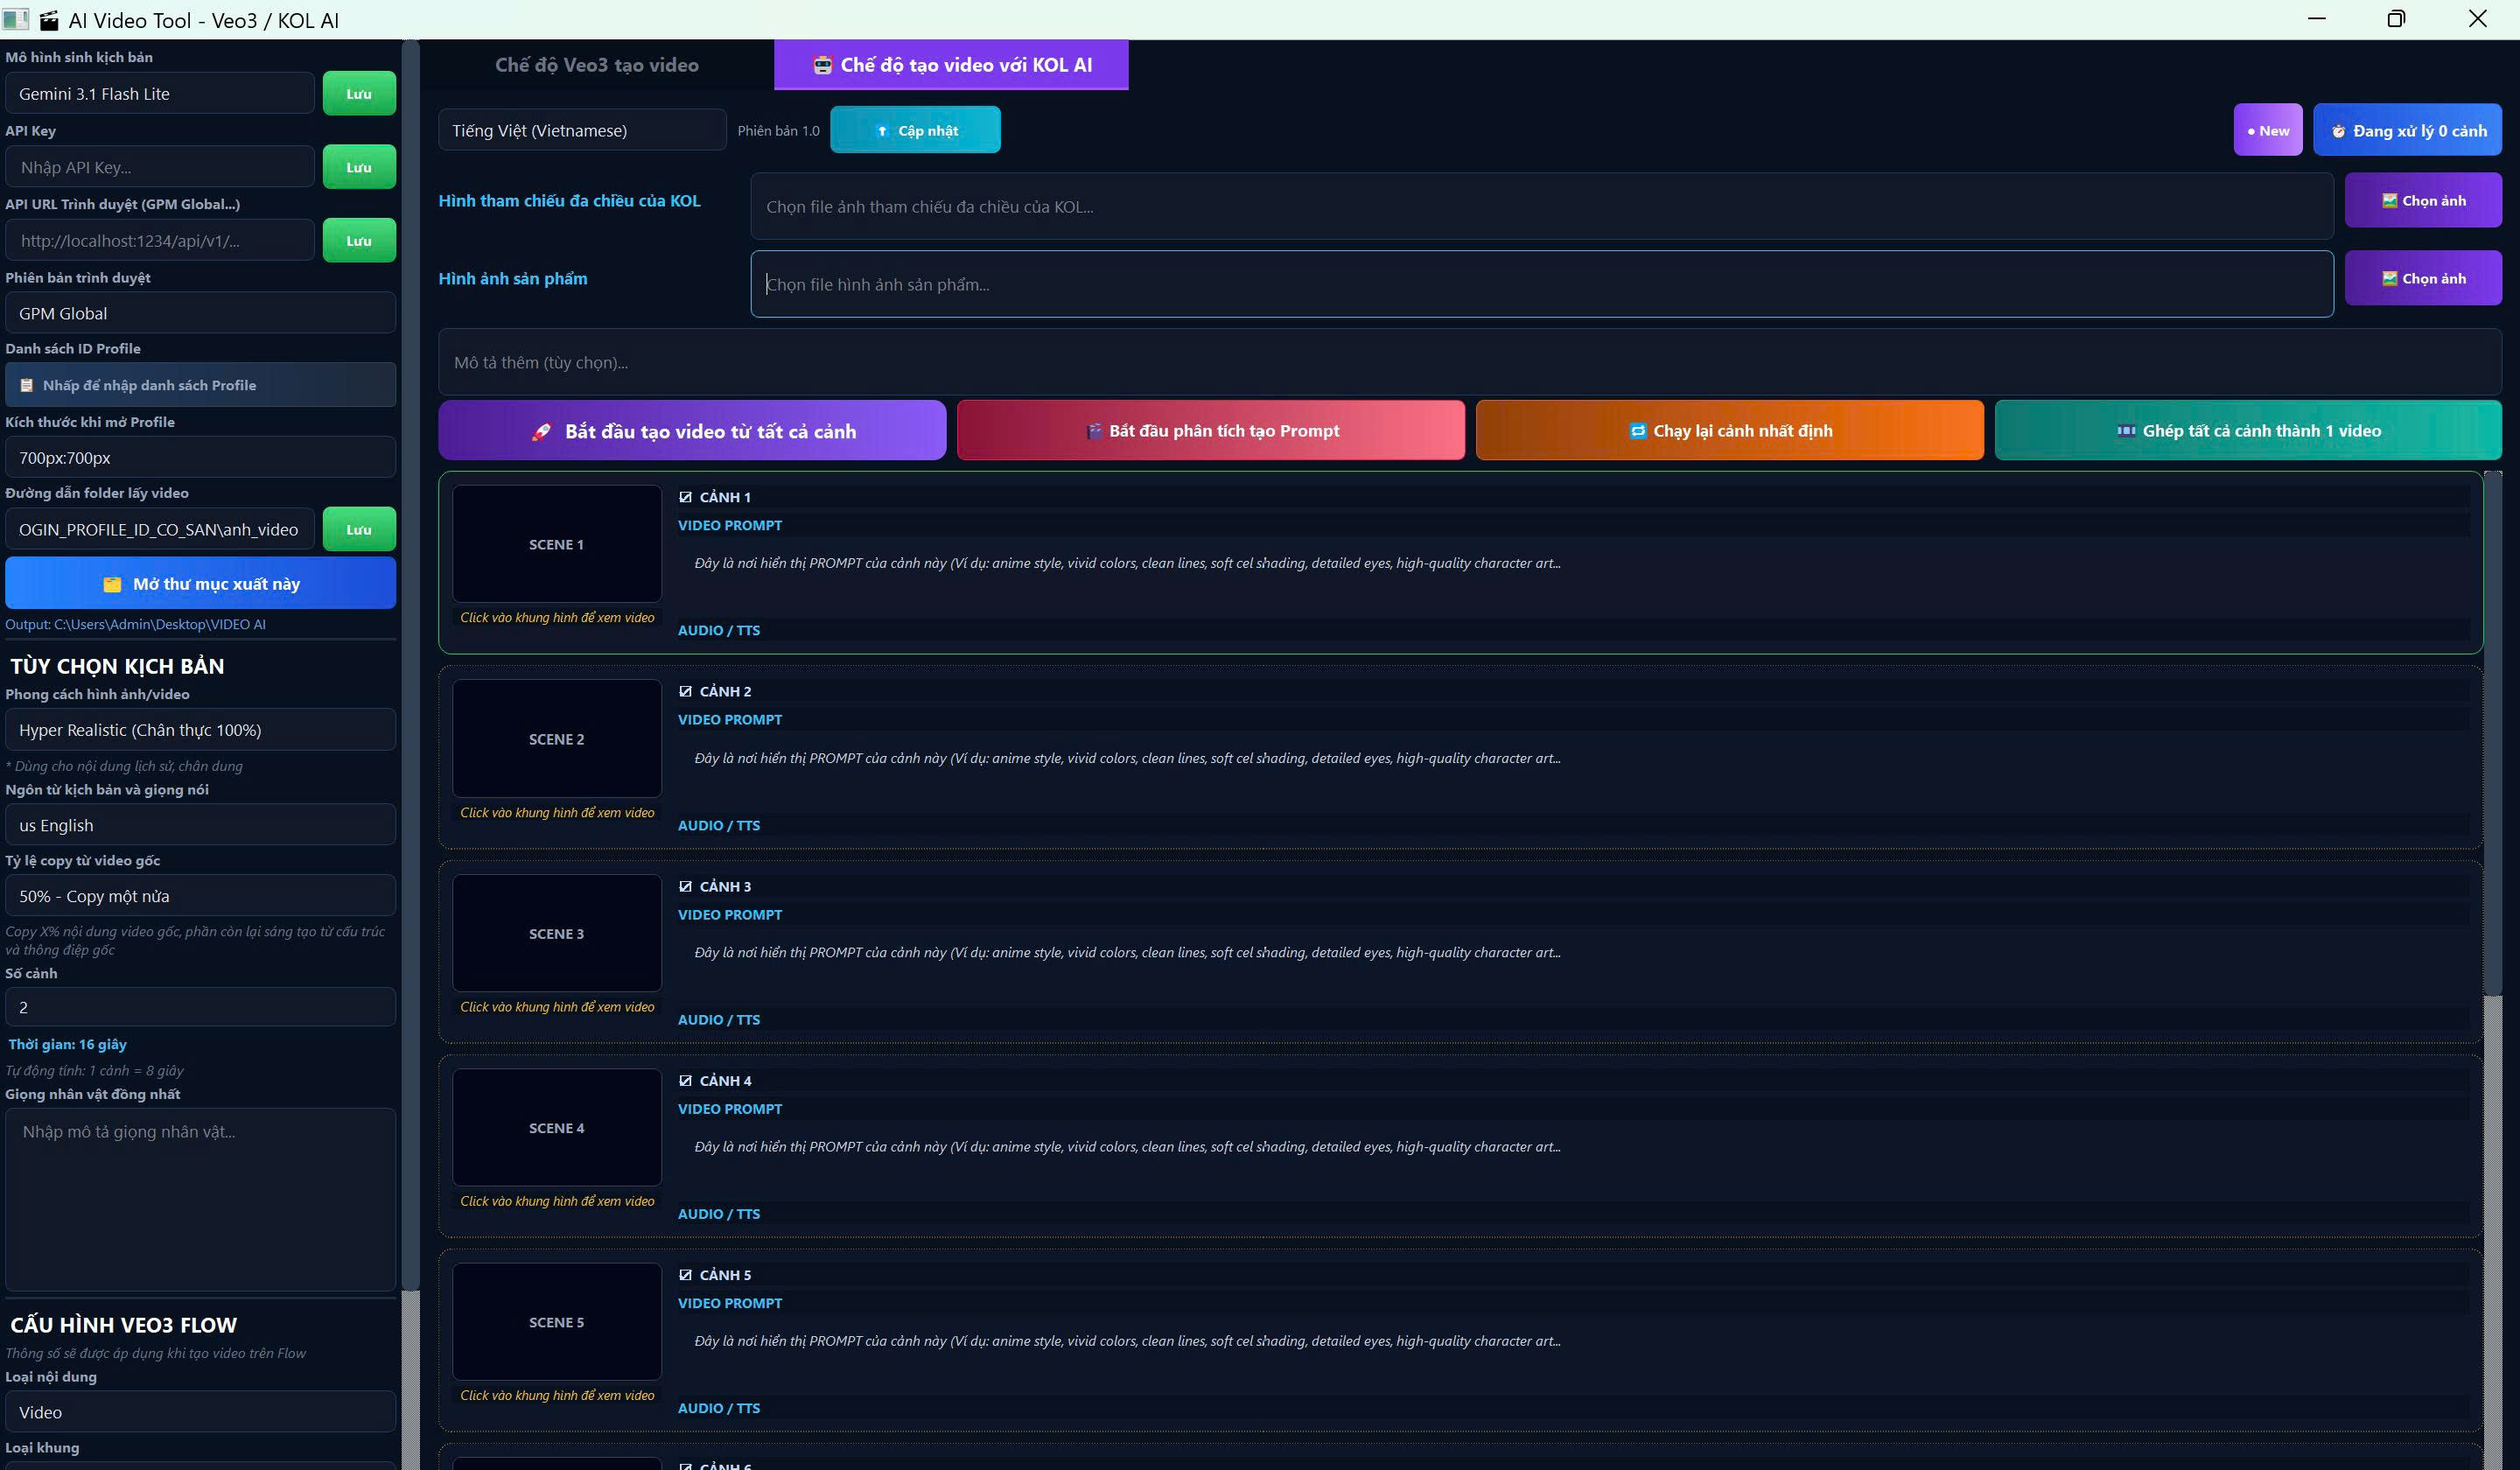Click the Đang xử lý 0 cảnh status button
The image size is (2520, 1470).
(x=2407, y=130)
